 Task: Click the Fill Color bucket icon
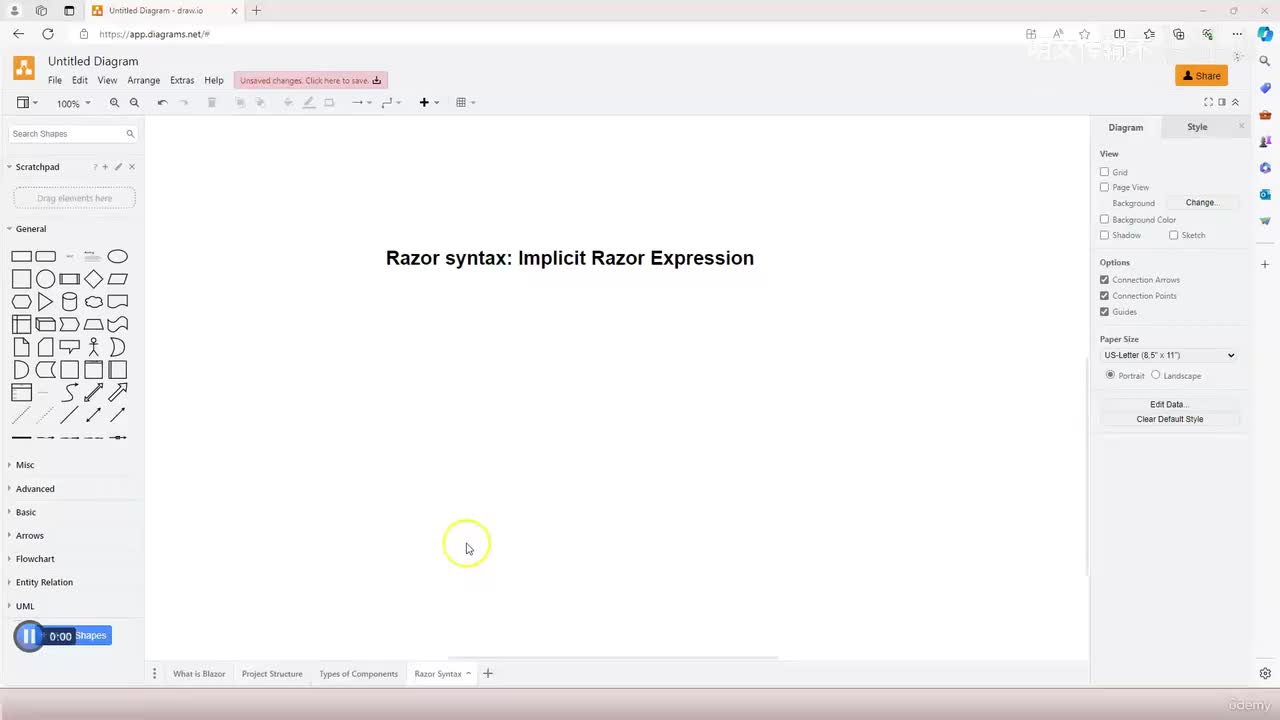pos(289,103)
